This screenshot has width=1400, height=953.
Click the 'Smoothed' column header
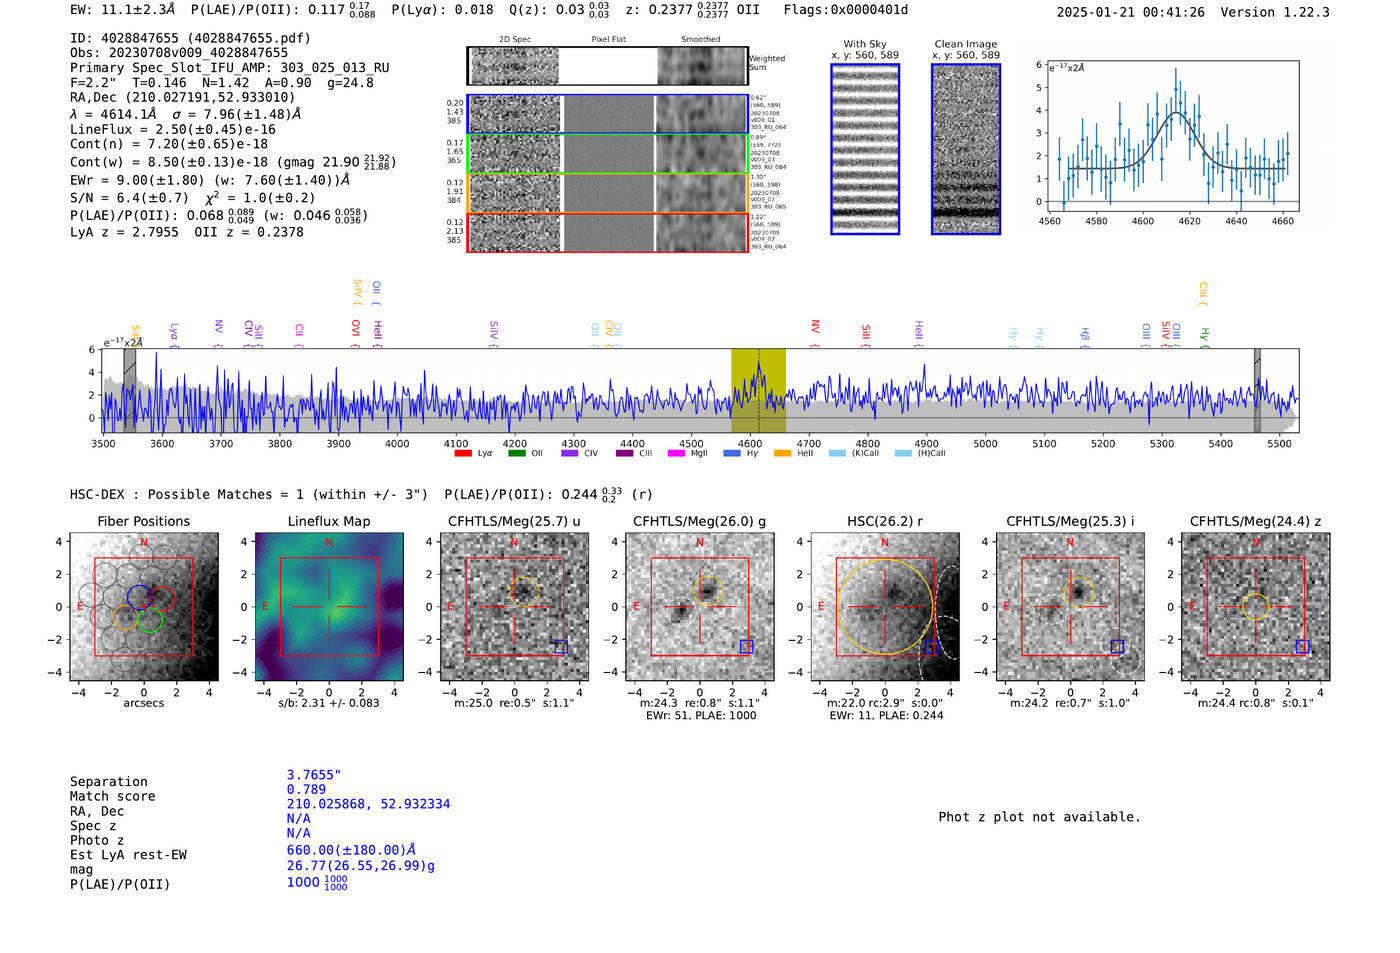point(700,39)
